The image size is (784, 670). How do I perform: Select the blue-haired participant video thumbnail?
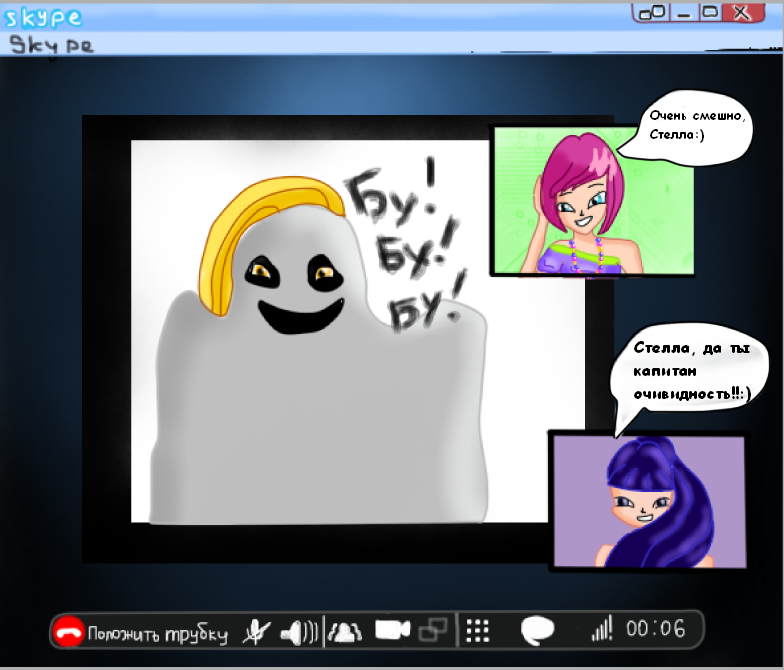[646, 500]
